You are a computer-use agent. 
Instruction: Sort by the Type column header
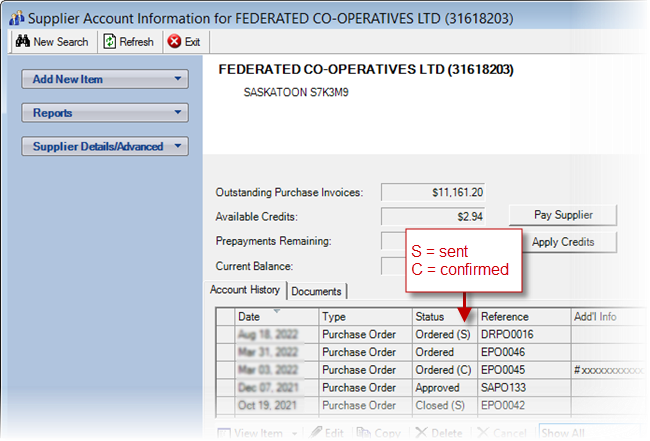point(365,317)
